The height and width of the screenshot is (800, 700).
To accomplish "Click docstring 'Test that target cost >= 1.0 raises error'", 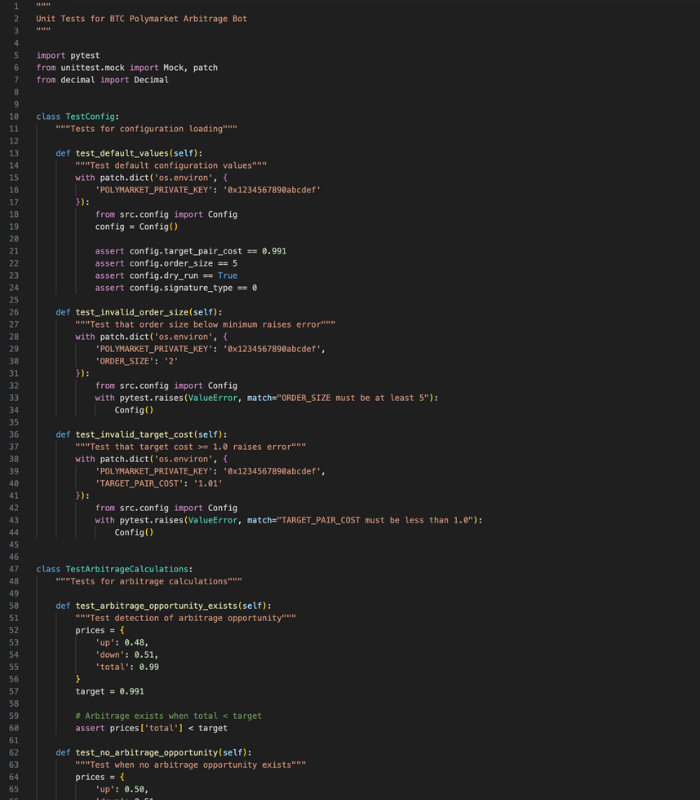I will [191, 447].
